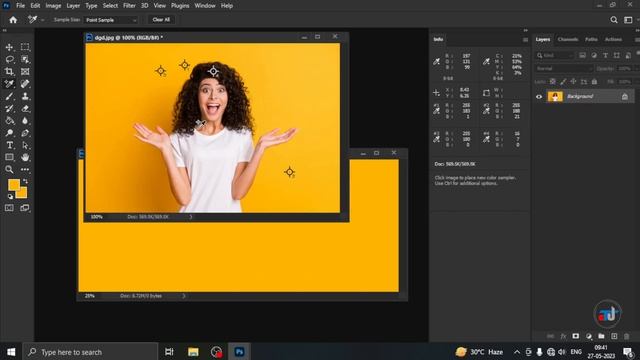640x360 pixels.
Task: Open the layer filter Kind dropdown
Action: (x=555, y=55)
